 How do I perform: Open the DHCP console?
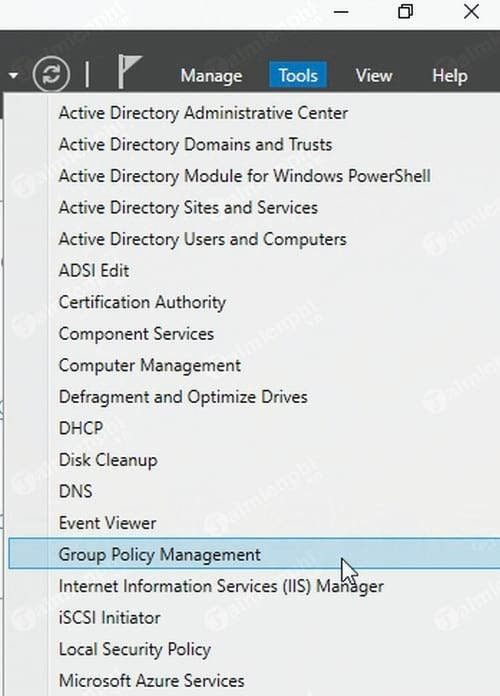81,428
